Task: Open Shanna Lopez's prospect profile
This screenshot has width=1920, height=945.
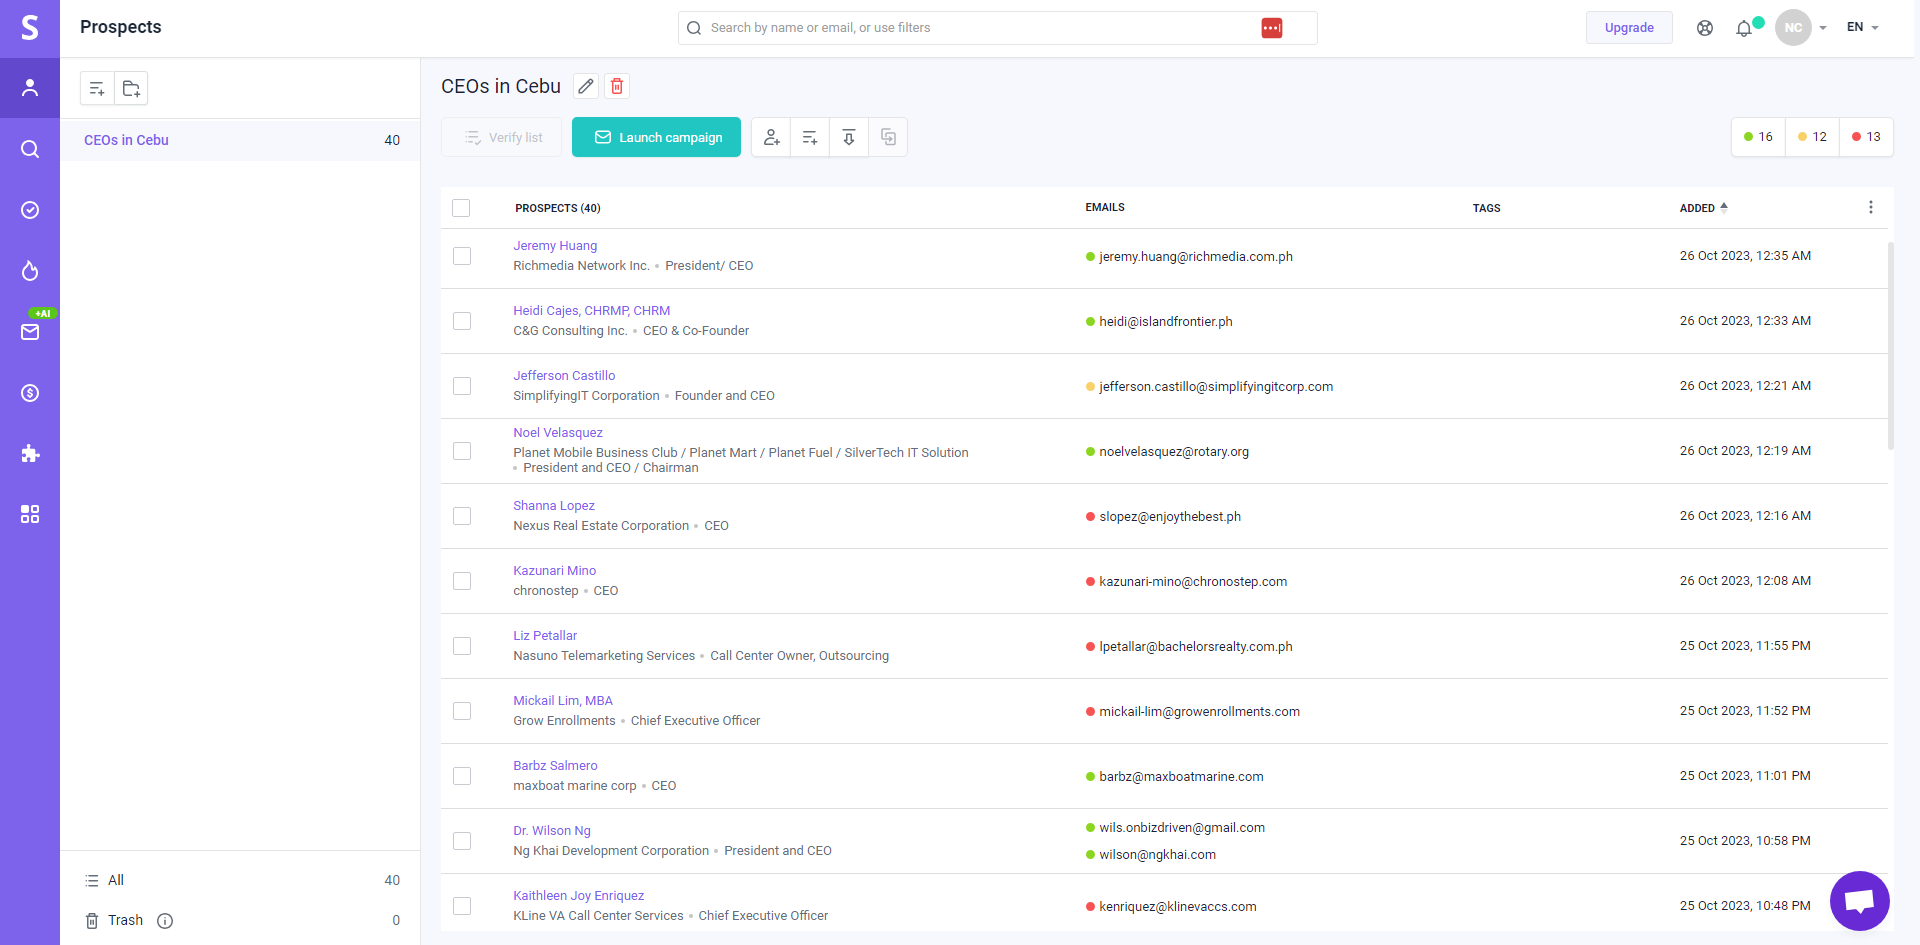Action: [x=554, y=506]
